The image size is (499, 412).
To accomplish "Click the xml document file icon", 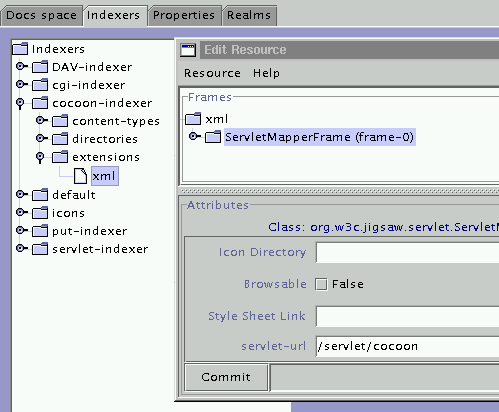I will [x=80, y=176].
